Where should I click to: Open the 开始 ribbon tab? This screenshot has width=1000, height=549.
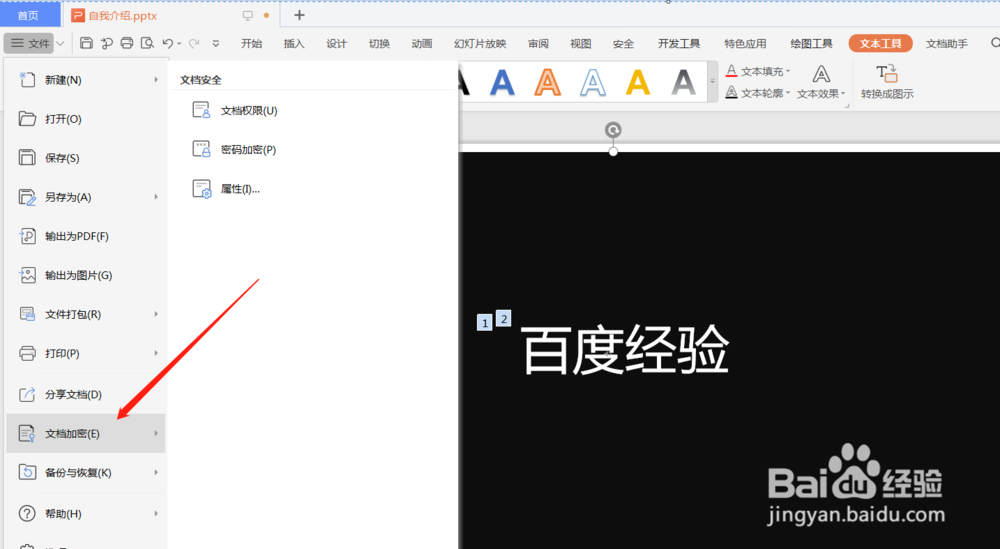pyautogui.click(x=251, y=43)
